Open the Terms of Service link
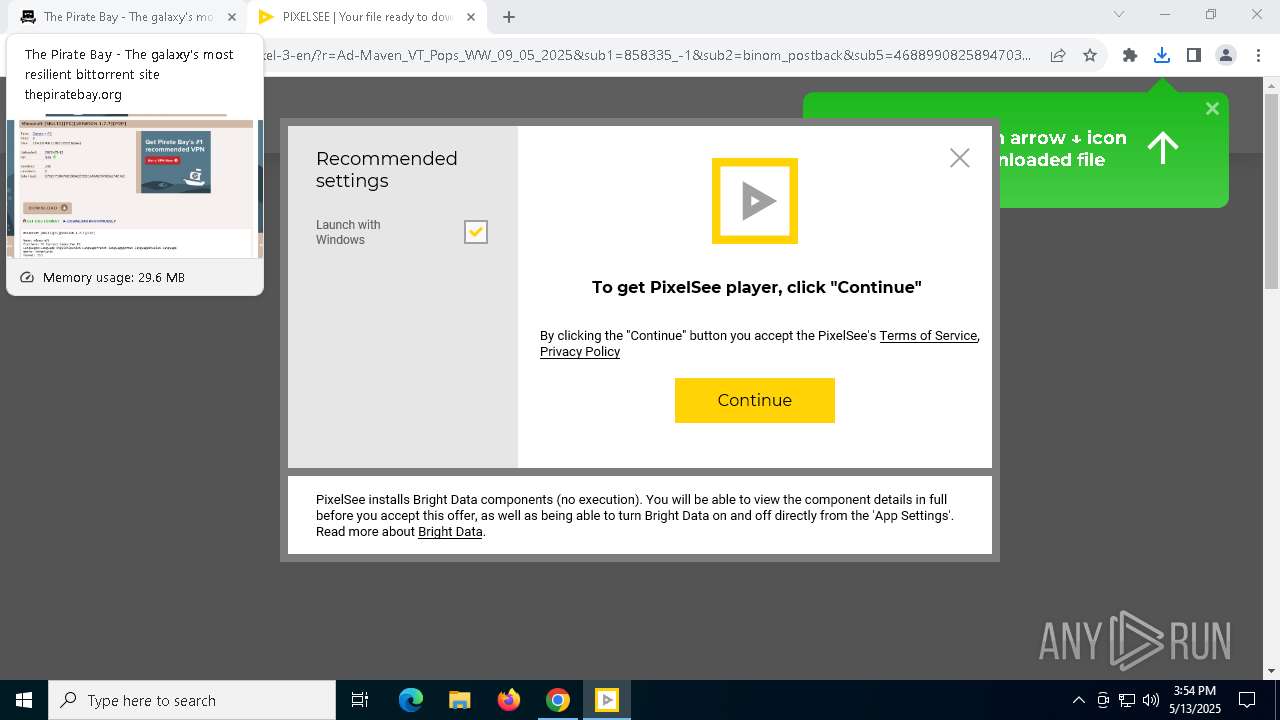The height and width of the screenshot is (720, 1280). click(928, 336)
